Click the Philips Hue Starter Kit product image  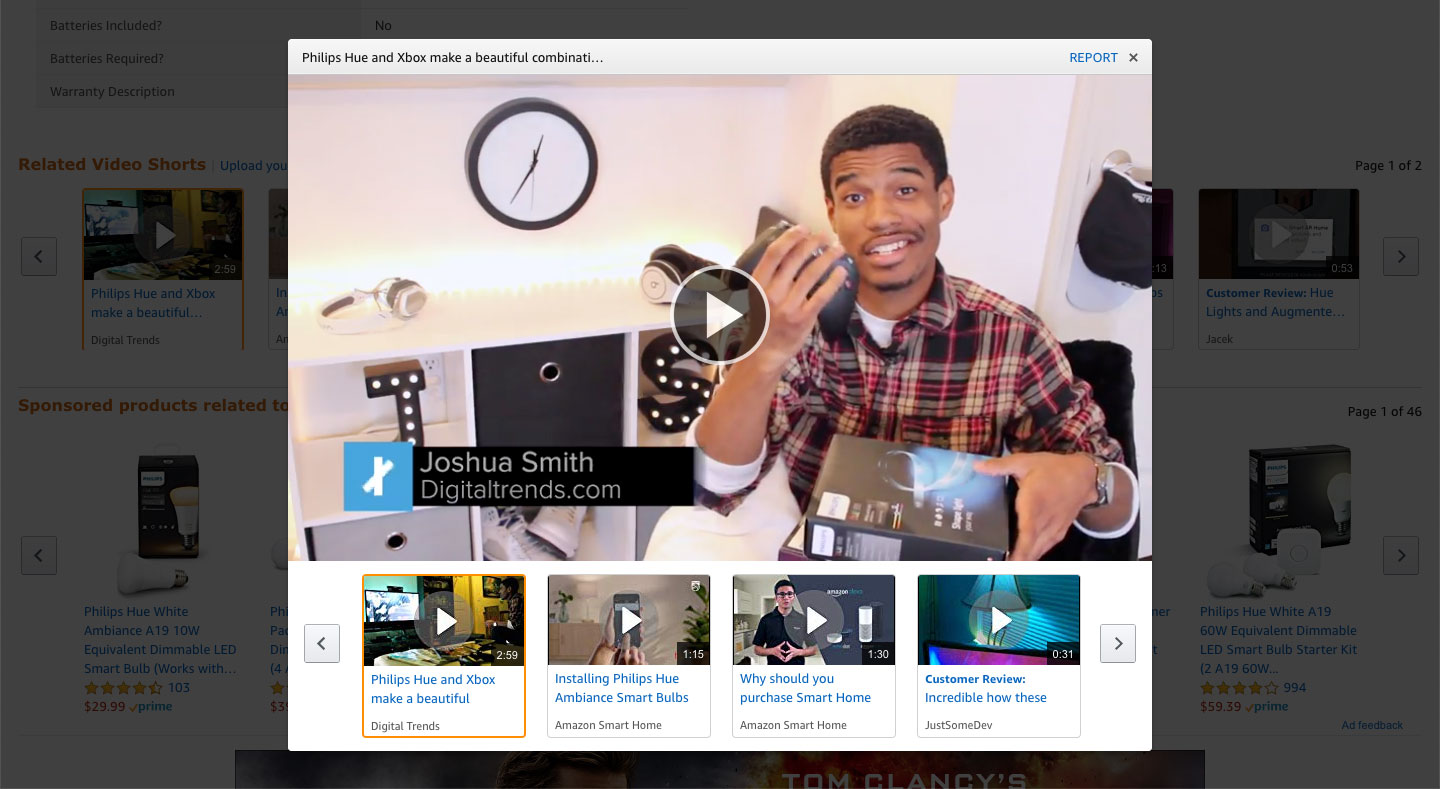pyautogui.click(x=1279, y=521)
